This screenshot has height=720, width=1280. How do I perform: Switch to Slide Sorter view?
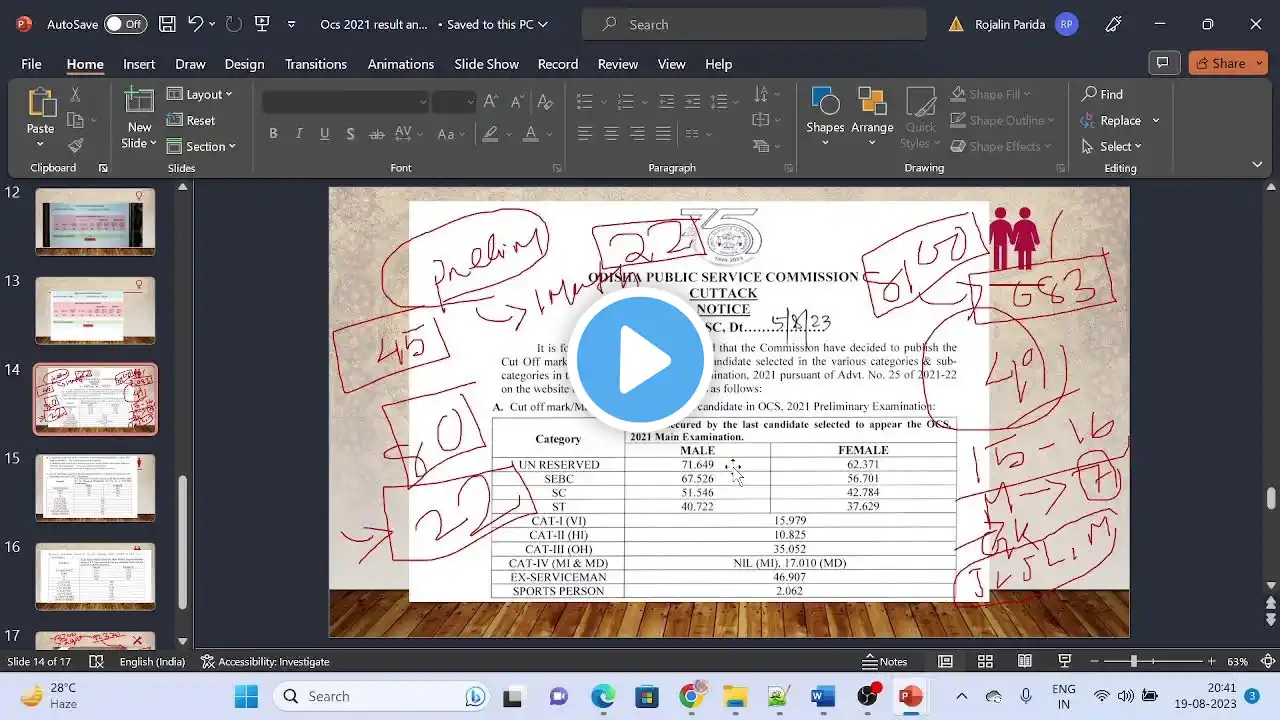[985, 662]
